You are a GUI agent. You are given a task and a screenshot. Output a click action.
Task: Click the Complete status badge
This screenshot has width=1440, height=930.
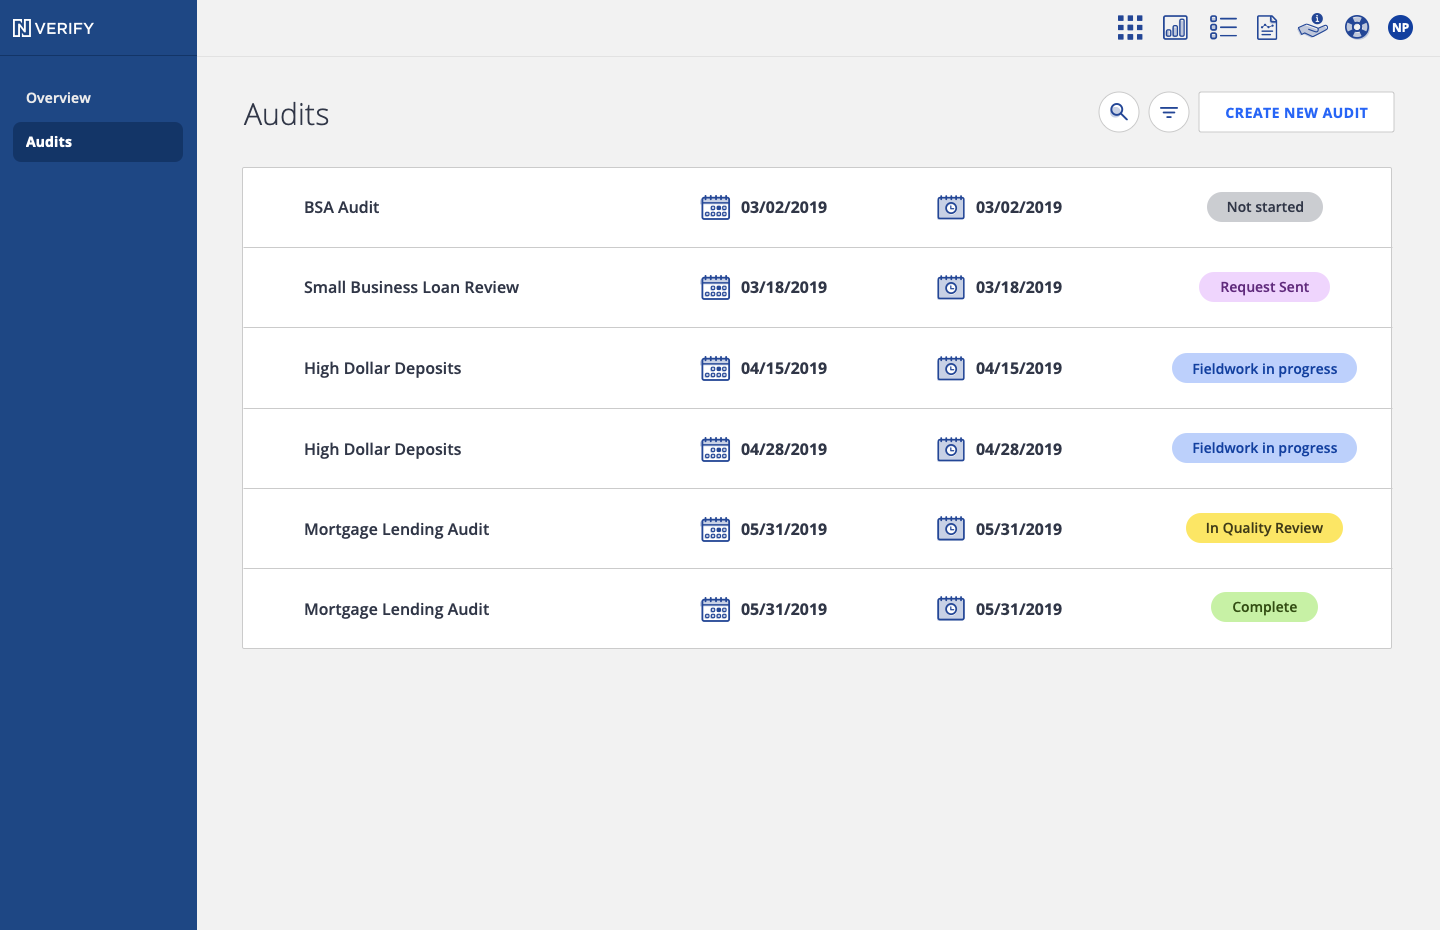[1264, 607]
